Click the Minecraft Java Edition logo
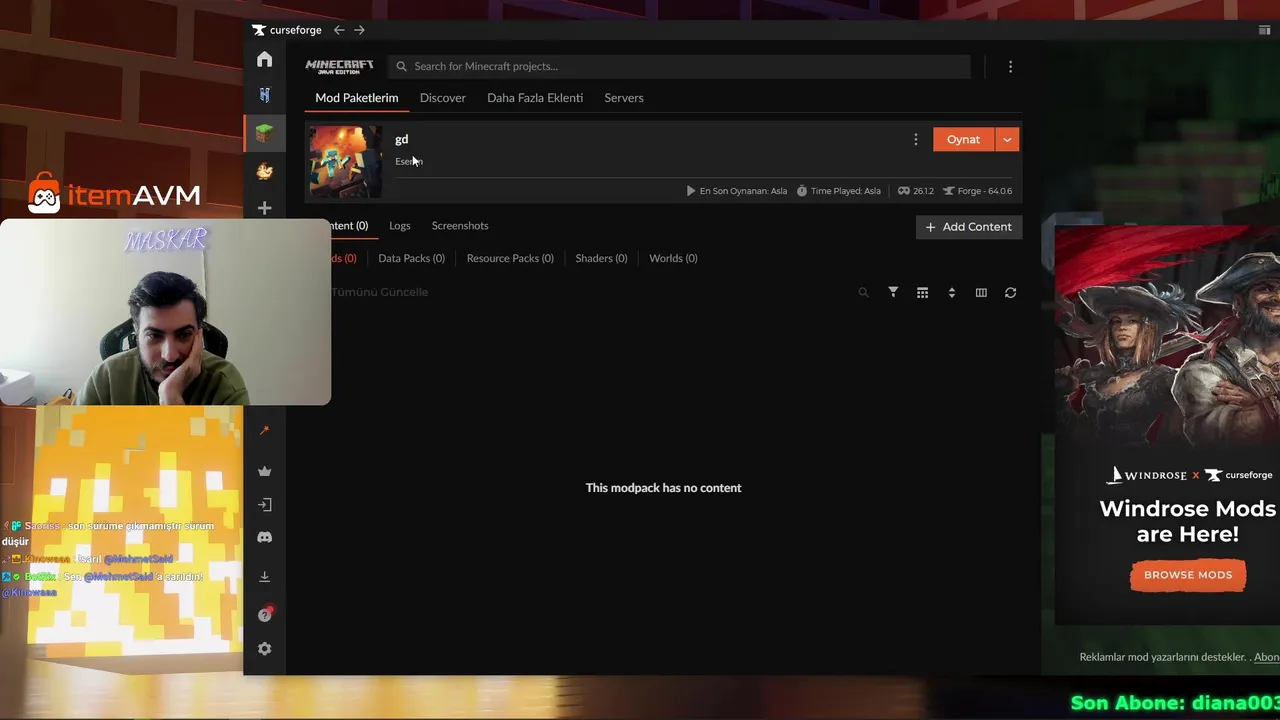Screen dimensions: 1280x720 pos(339,66)
